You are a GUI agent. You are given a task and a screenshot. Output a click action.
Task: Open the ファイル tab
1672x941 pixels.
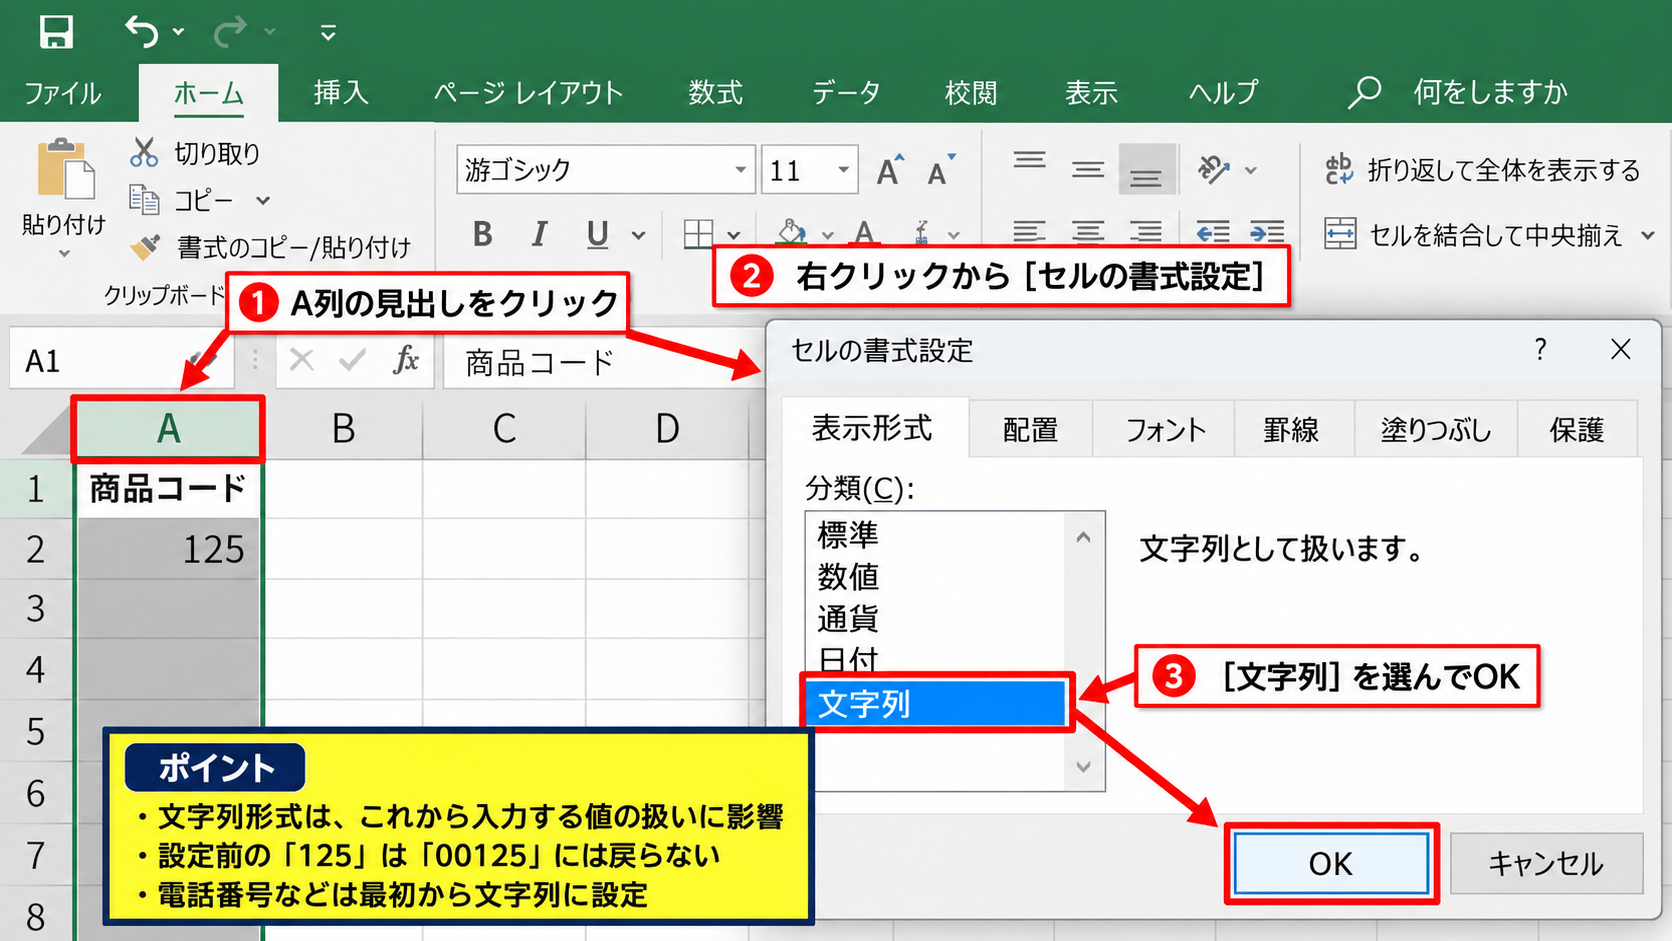click(x=63, y=93)
